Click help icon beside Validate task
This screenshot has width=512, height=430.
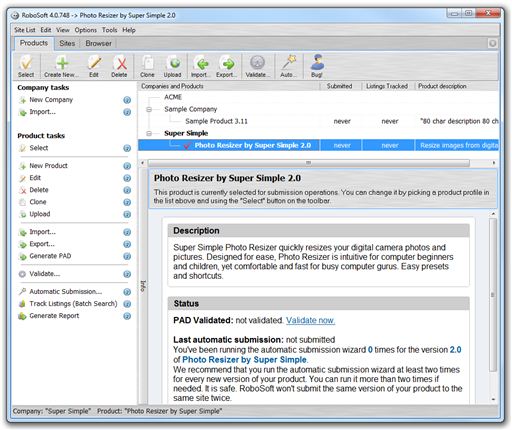[x=127, y=274]
